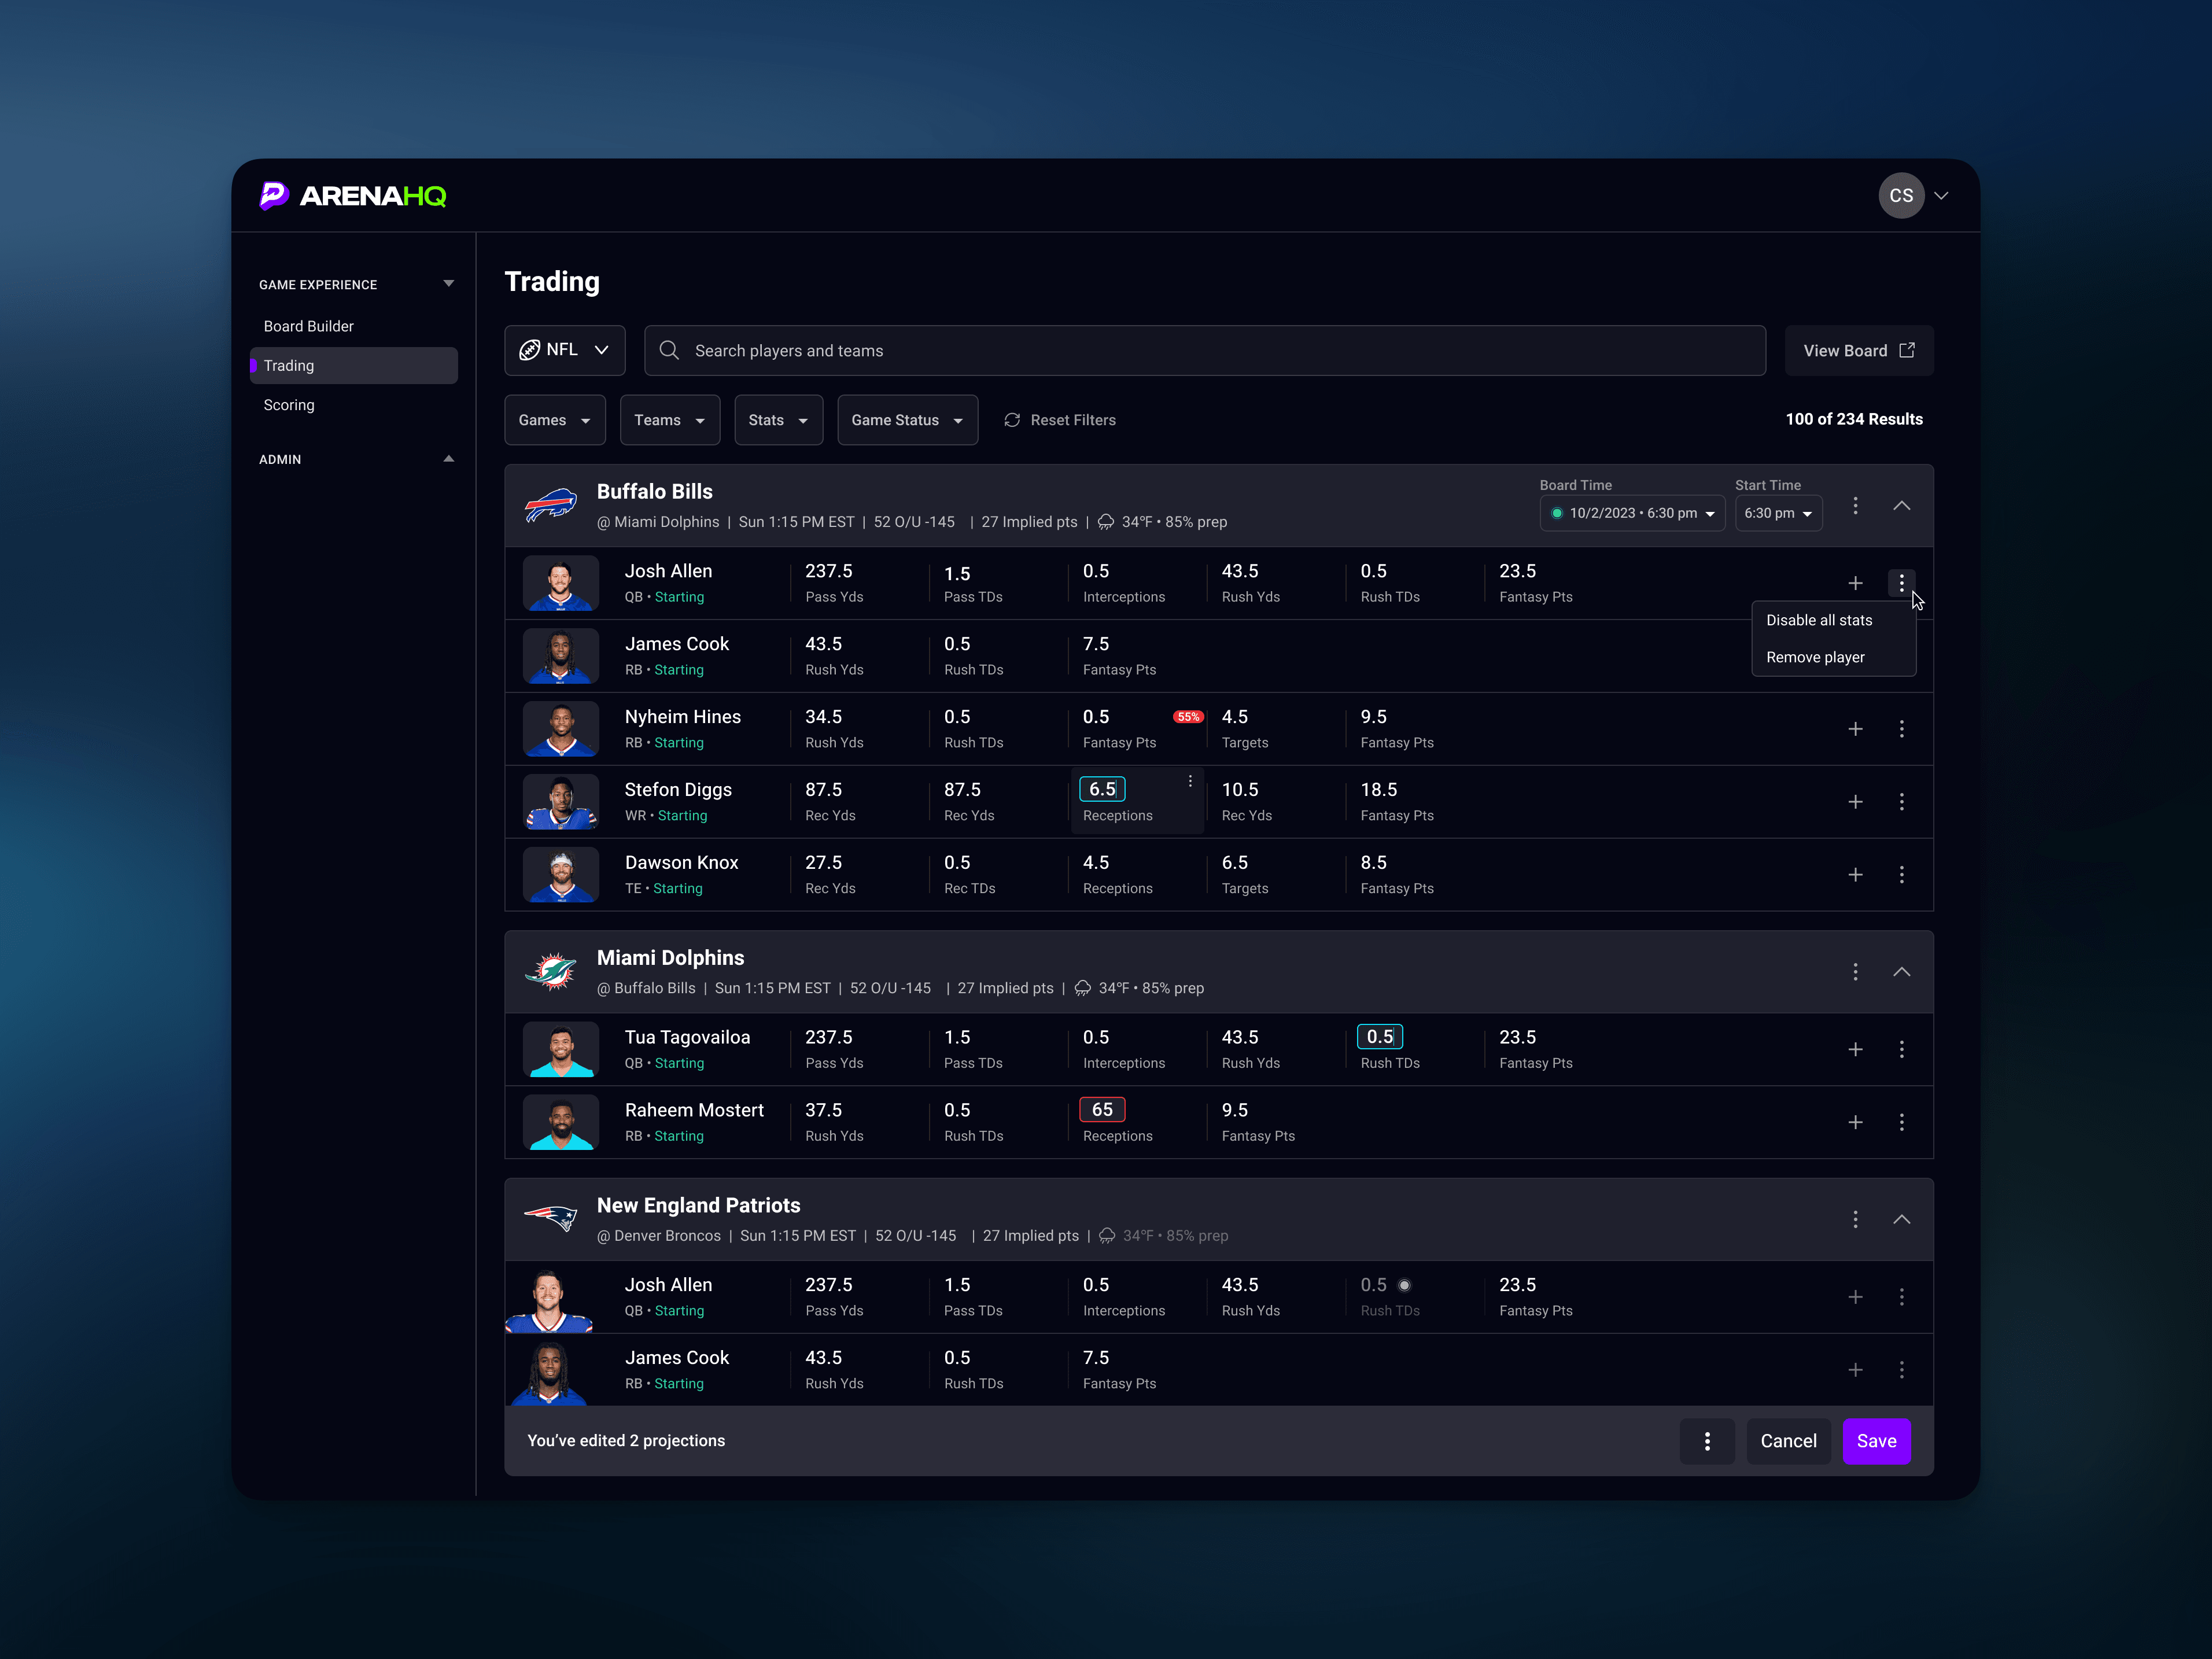The width and height of the screenshot is (2212, 1659).
Task: Open more options for James Cook under Patriots
Action: coord(1901,1370)
